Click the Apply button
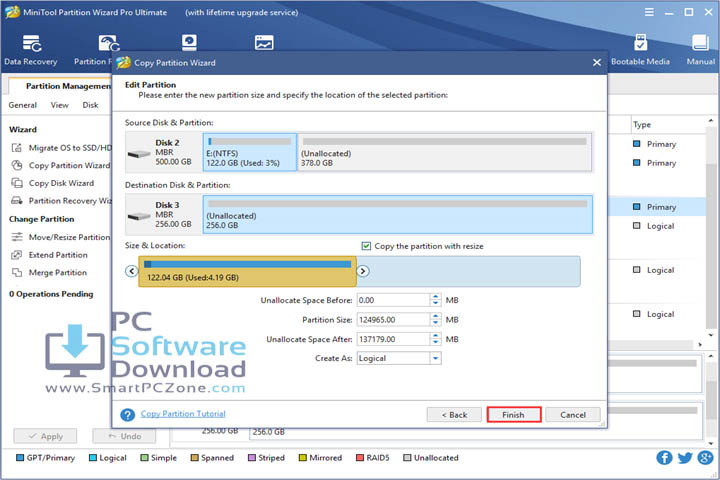This screenshot has height=480, width=720. pyautogui.click(x=45, y=436)
